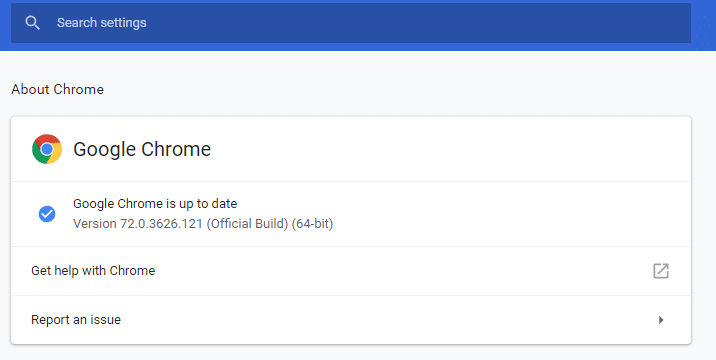The image size is (716, 360).
Task: Click the word 'Chrome' in the About Chrome heading
Action: (79, 89)
